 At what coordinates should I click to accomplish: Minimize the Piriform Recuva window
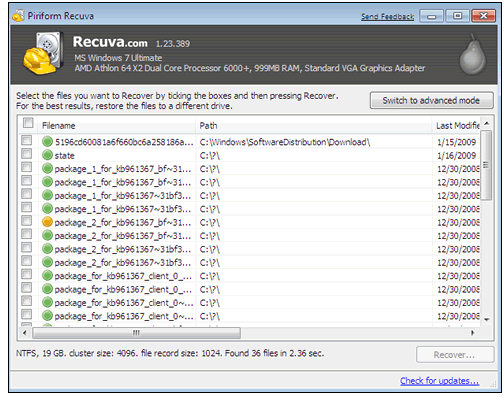(431, 16)
